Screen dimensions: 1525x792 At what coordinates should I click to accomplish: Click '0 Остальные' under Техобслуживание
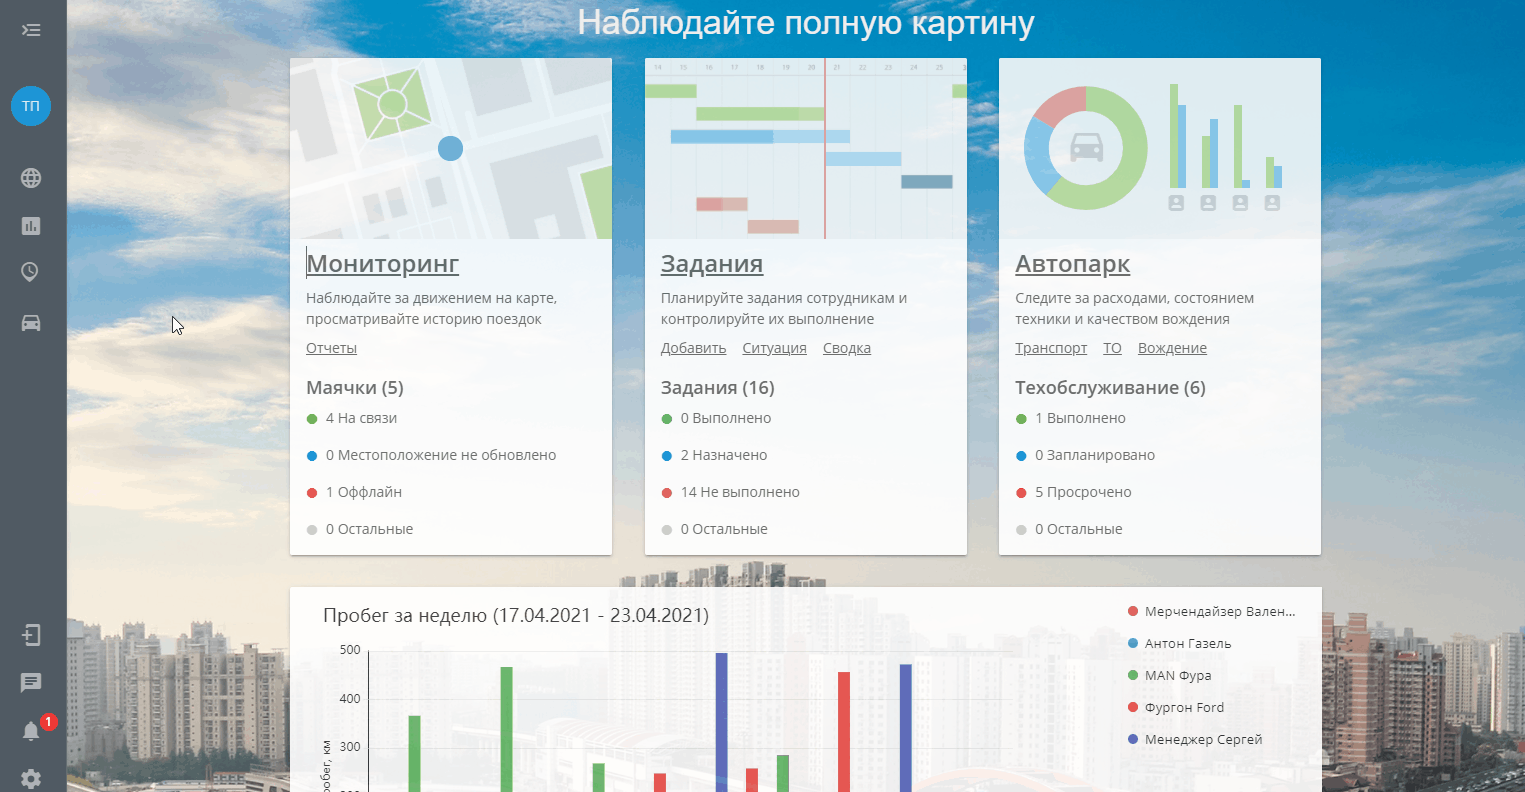[1069, 529]
